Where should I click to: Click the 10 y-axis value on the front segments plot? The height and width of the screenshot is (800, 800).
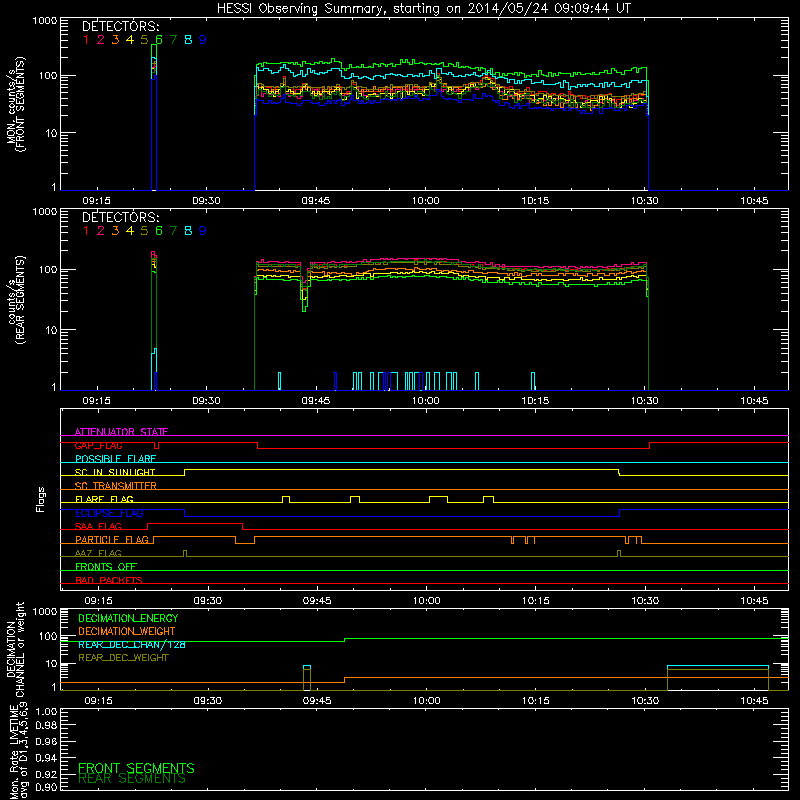51,133
